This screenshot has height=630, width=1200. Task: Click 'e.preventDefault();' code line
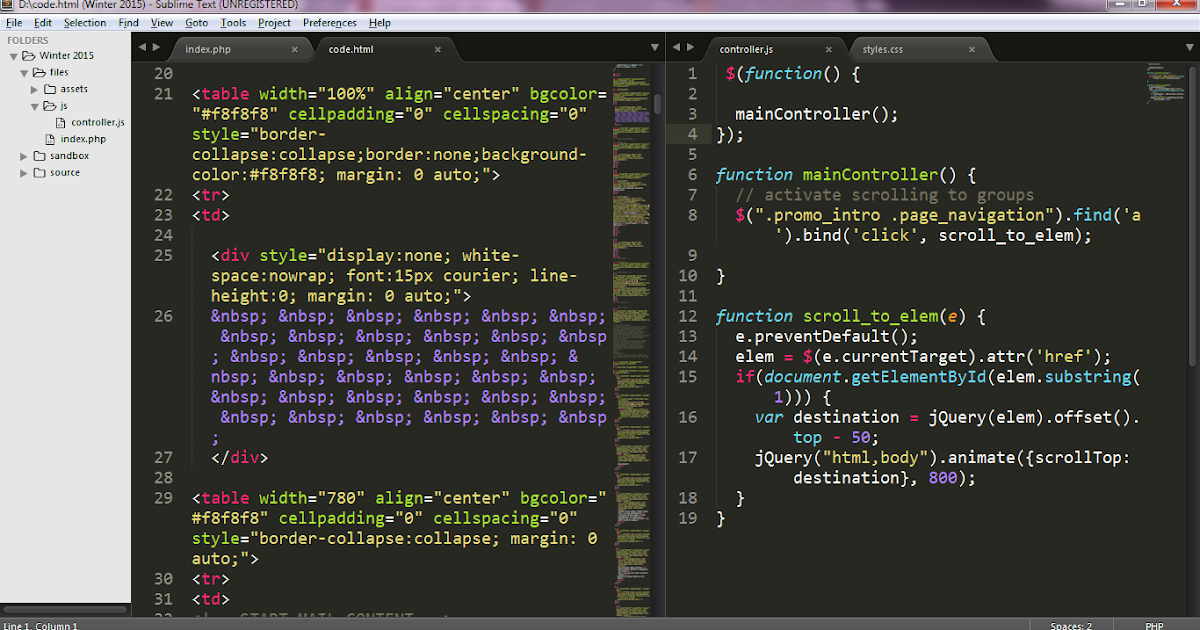827,336
